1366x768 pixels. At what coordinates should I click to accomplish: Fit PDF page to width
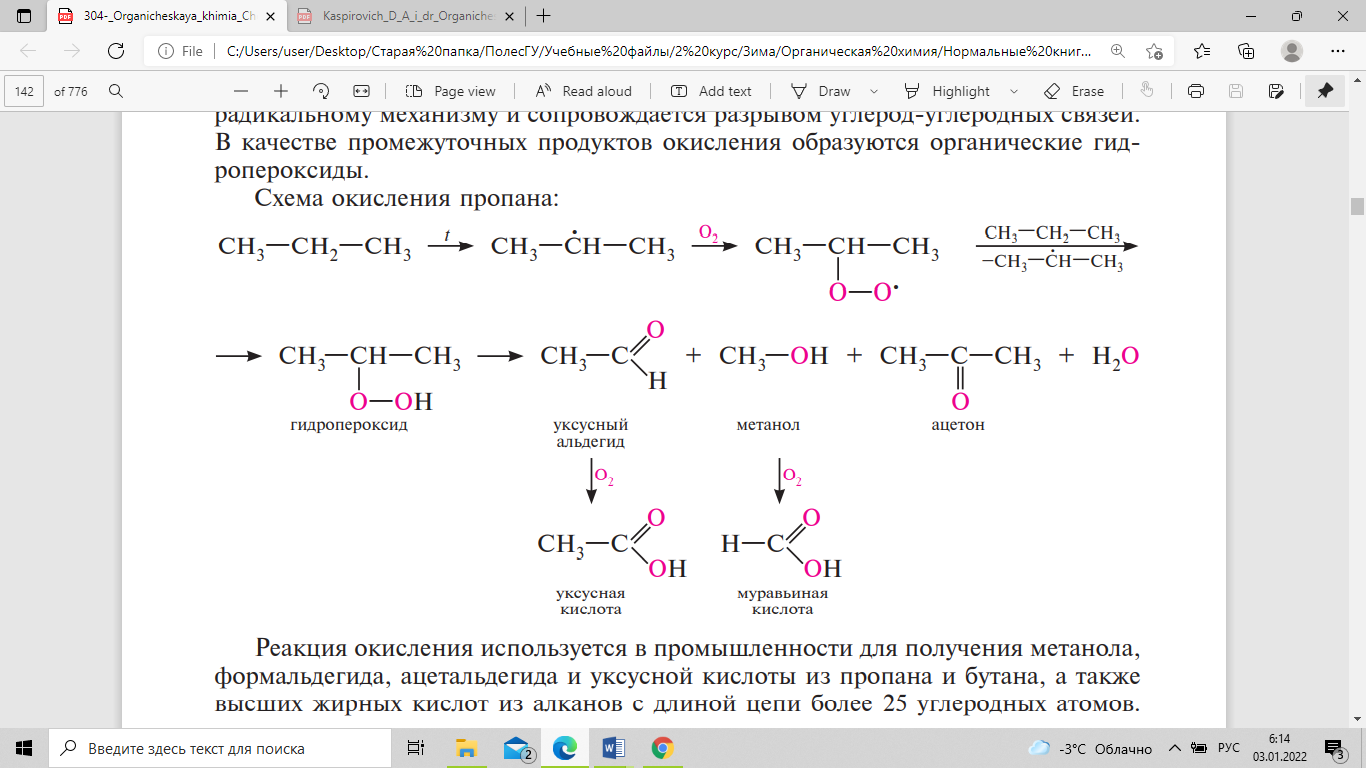point(361,91)
